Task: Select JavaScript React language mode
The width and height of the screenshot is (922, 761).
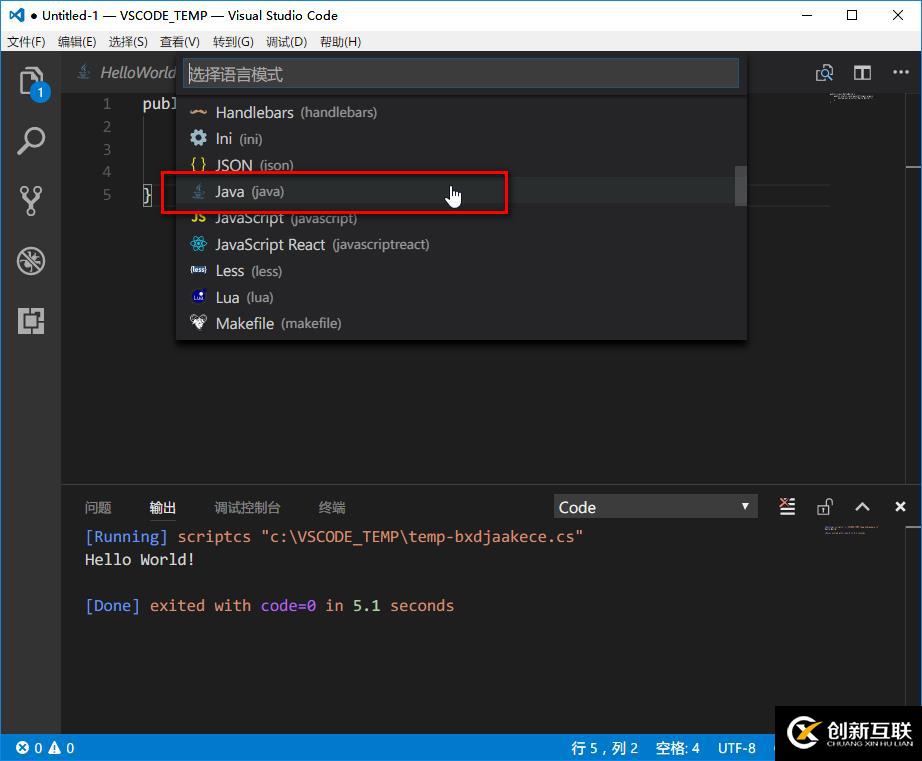Action: 461,245
